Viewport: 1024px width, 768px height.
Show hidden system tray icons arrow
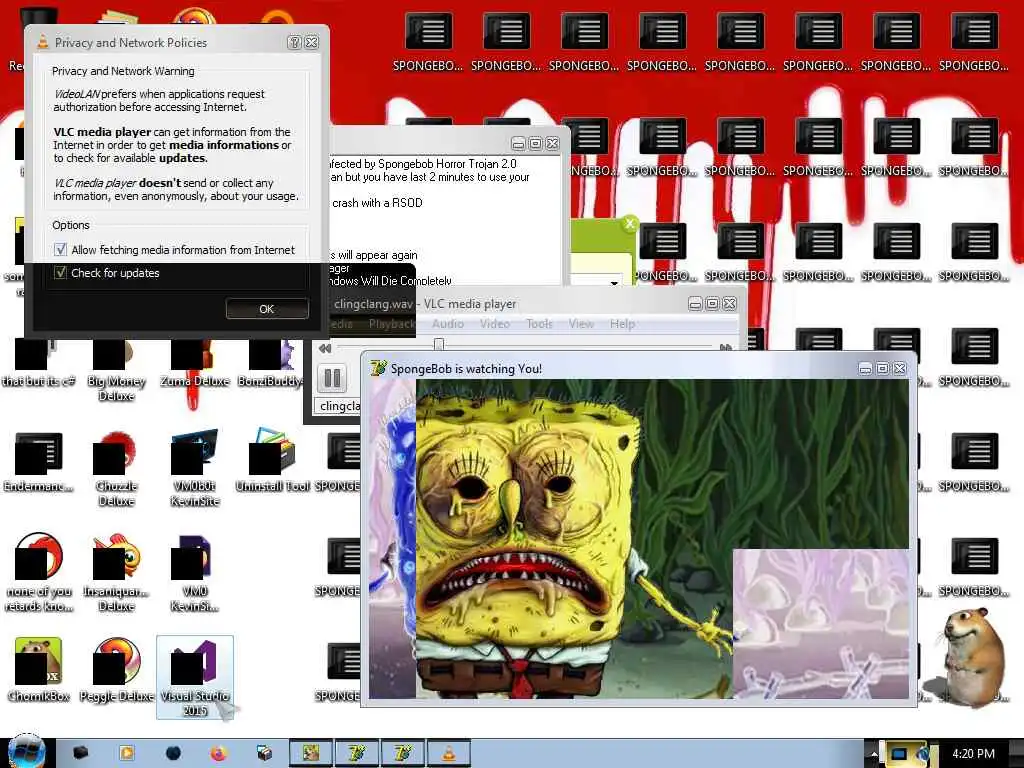874,754
